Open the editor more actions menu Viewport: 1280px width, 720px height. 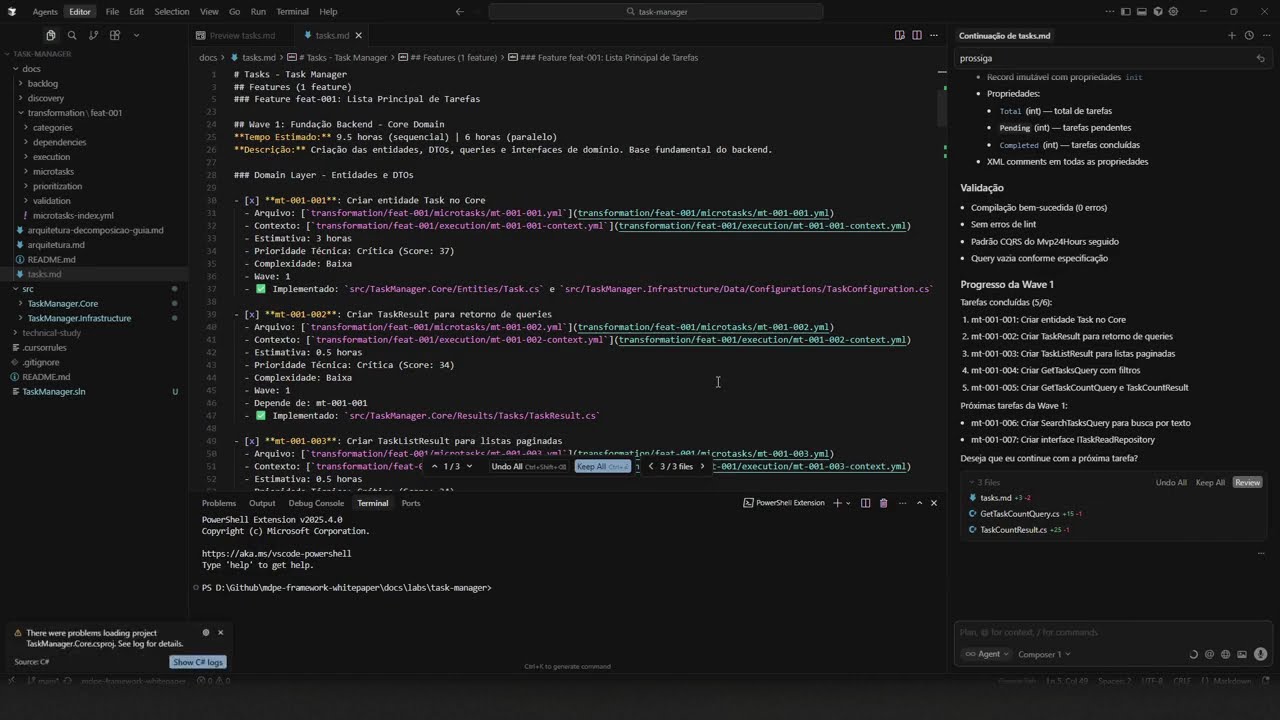pyautogui.click(x=933, y=35)
